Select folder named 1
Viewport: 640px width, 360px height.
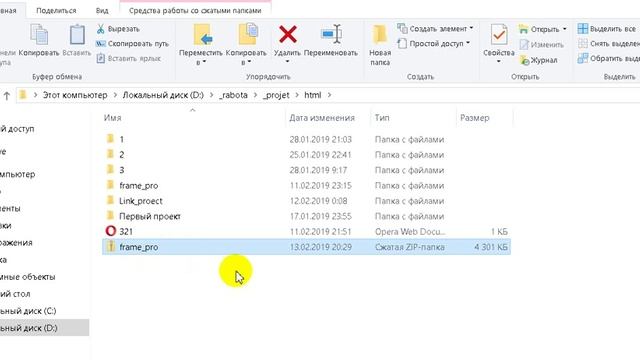306,139
